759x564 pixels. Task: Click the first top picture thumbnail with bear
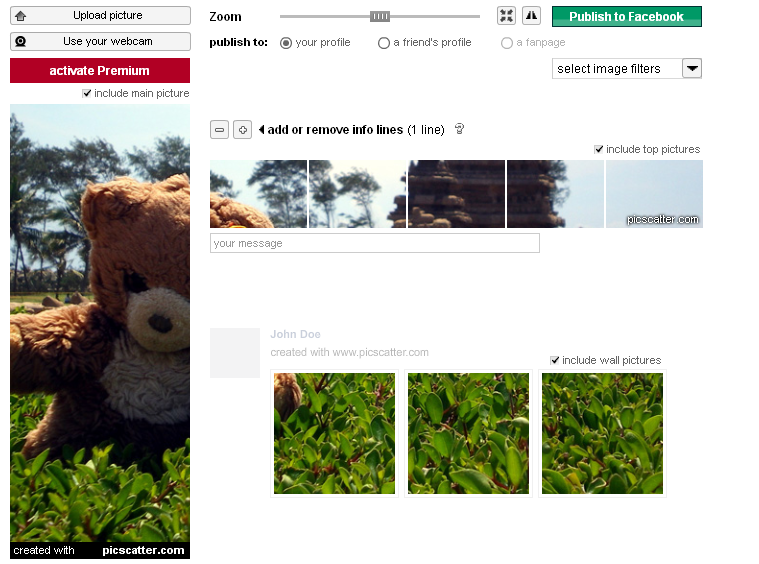click(258, 194)
